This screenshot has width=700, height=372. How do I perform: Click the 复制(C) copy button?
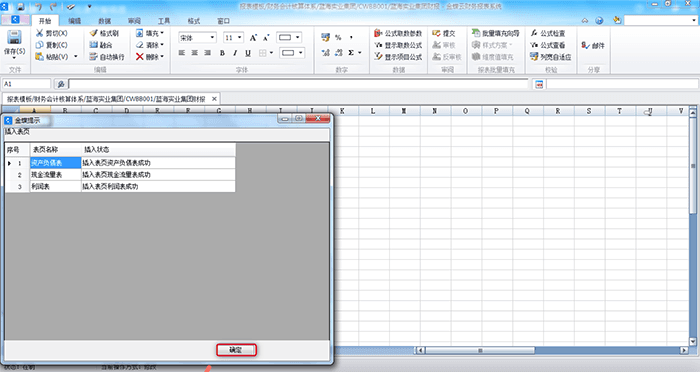(52, 45)
